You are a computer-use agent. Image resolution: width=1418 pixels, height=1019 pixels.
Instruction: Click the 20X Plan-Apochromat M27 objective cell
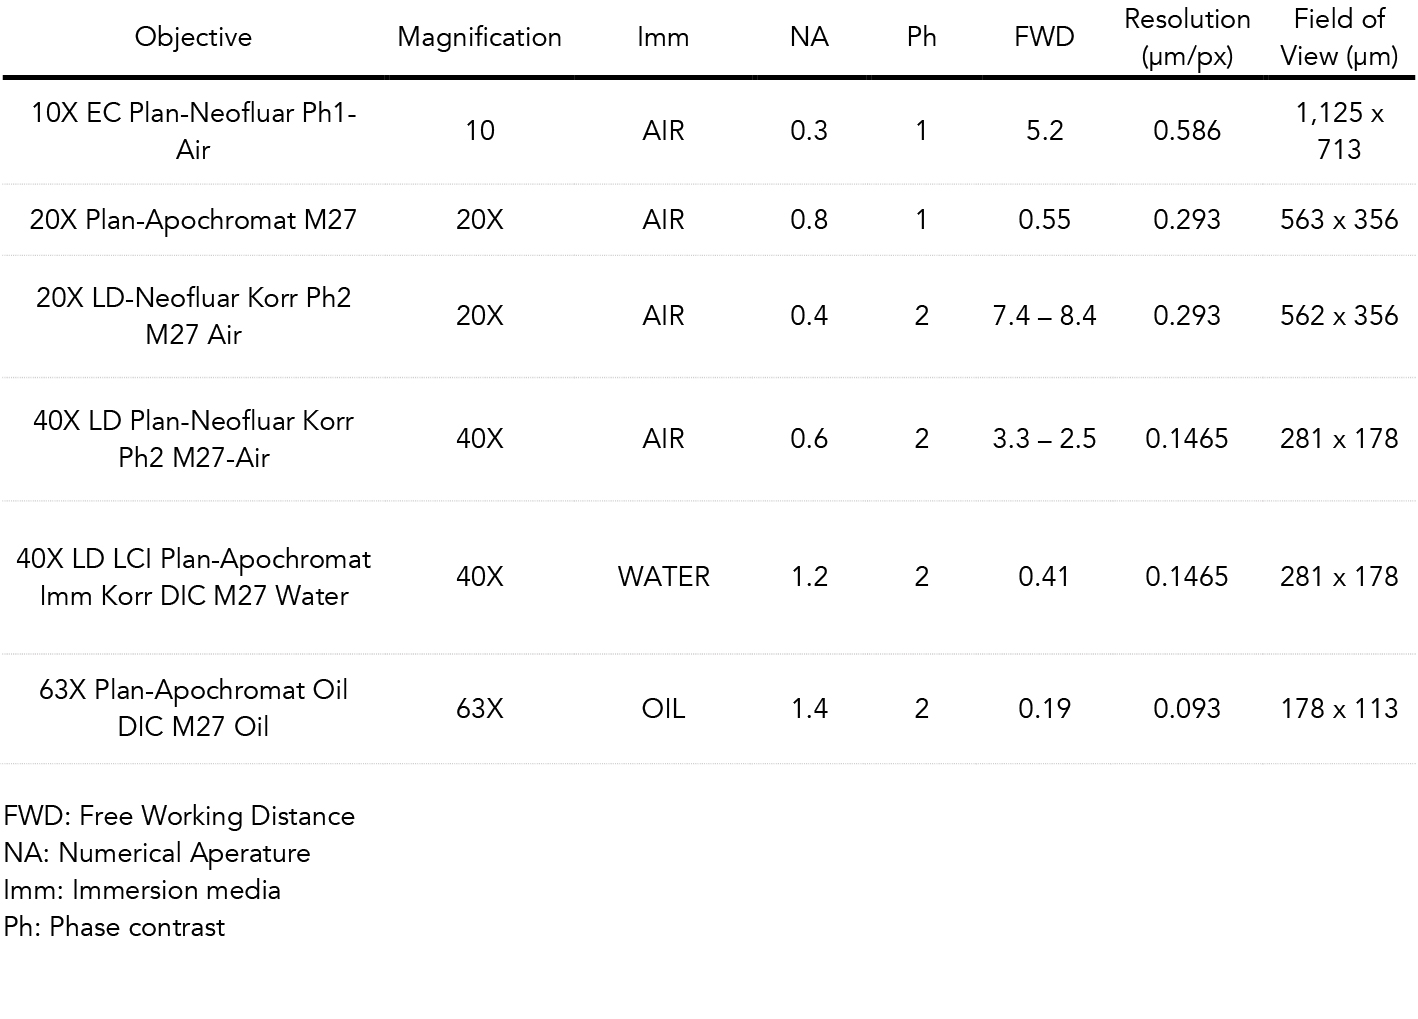click(x=193, y=219)
